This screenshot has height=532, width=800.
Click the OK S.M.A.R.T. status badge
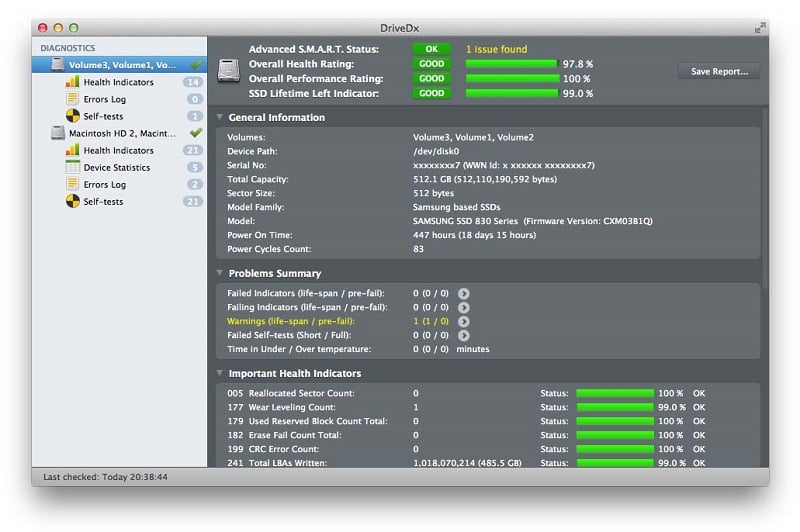click(x=432, y=49)
